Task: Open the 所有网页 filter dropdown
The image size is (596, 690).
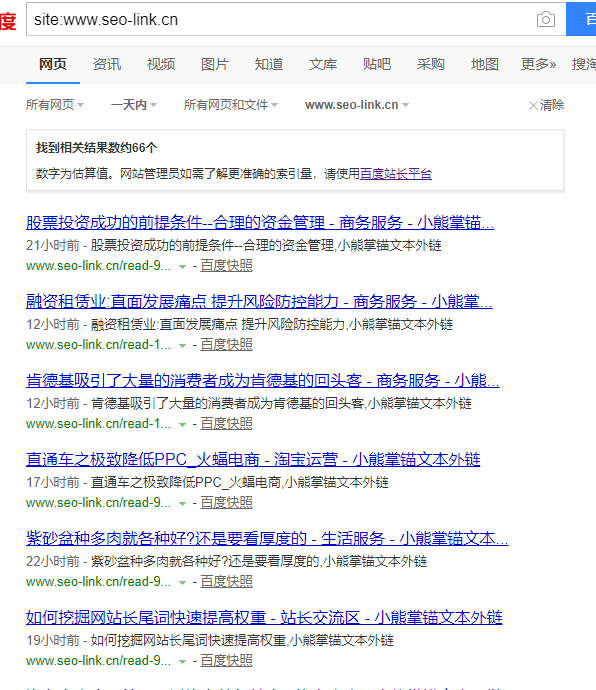Action: [x=55, y=105]
